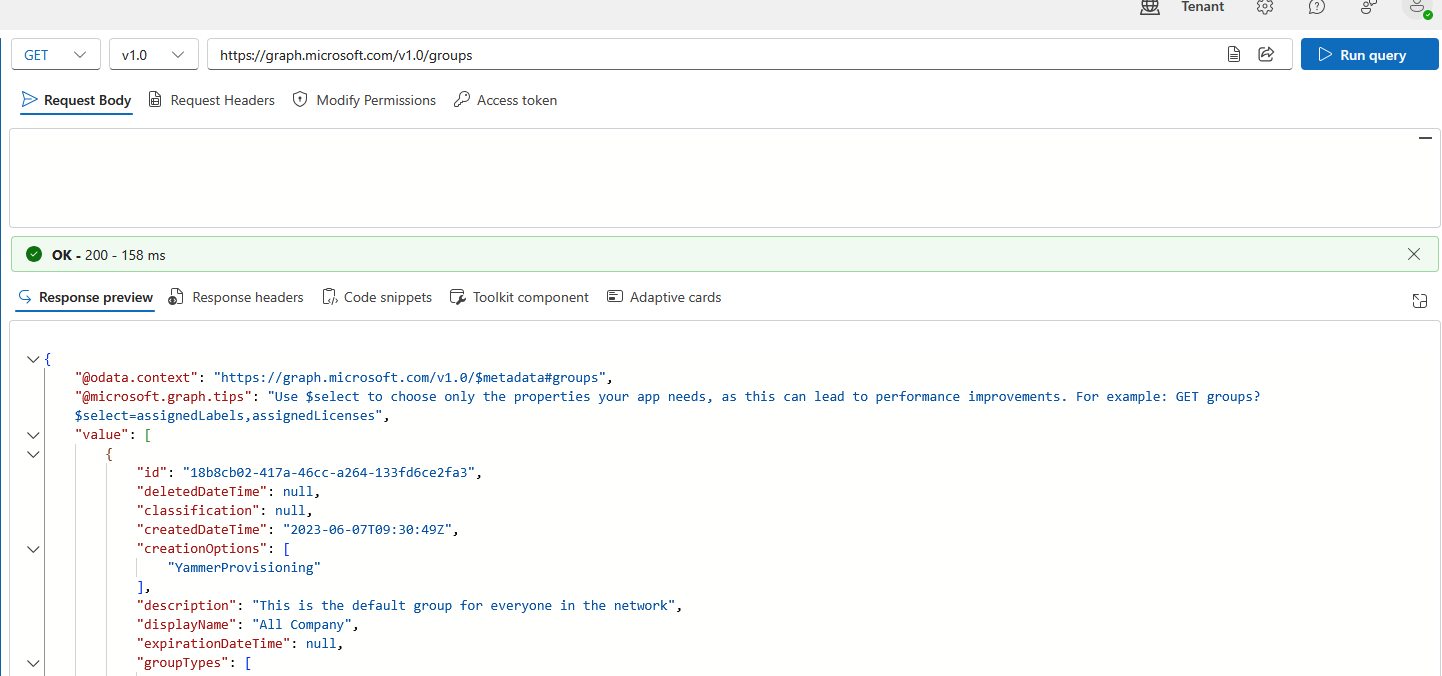Click the "All Company" displayName value
The image size is (1442, 676).
pyautogui.click(x=302, y=625)
